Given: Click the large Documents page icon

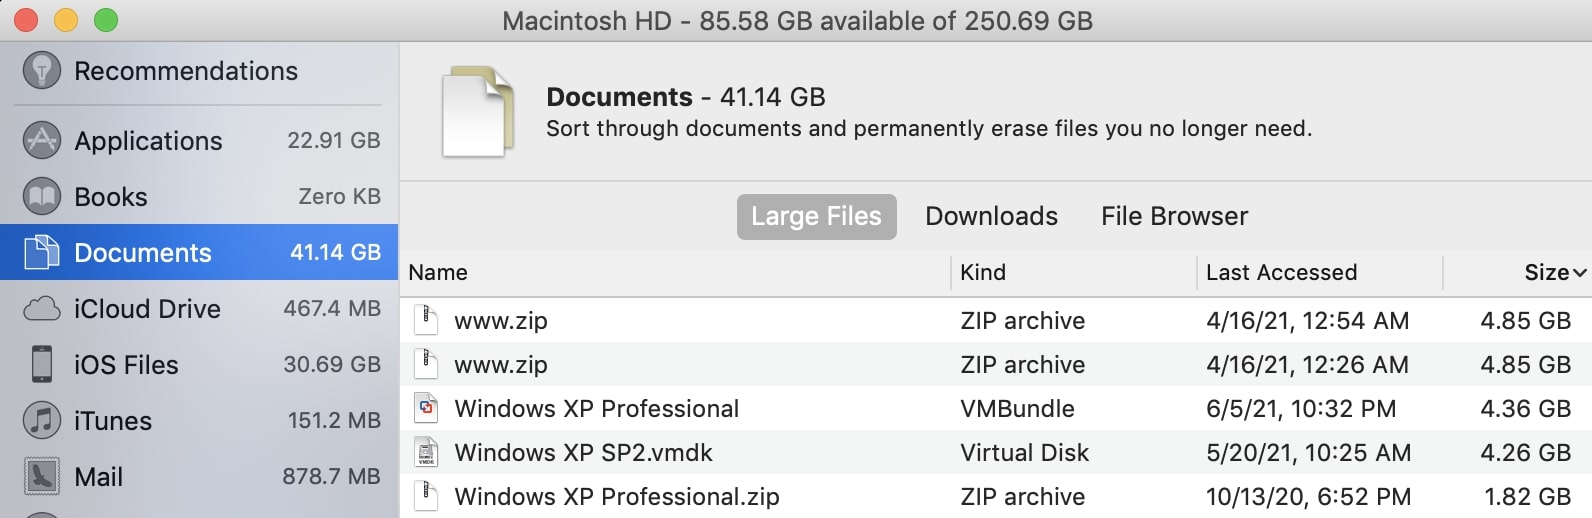Looking at the screenshot, I should click(478, 111).
